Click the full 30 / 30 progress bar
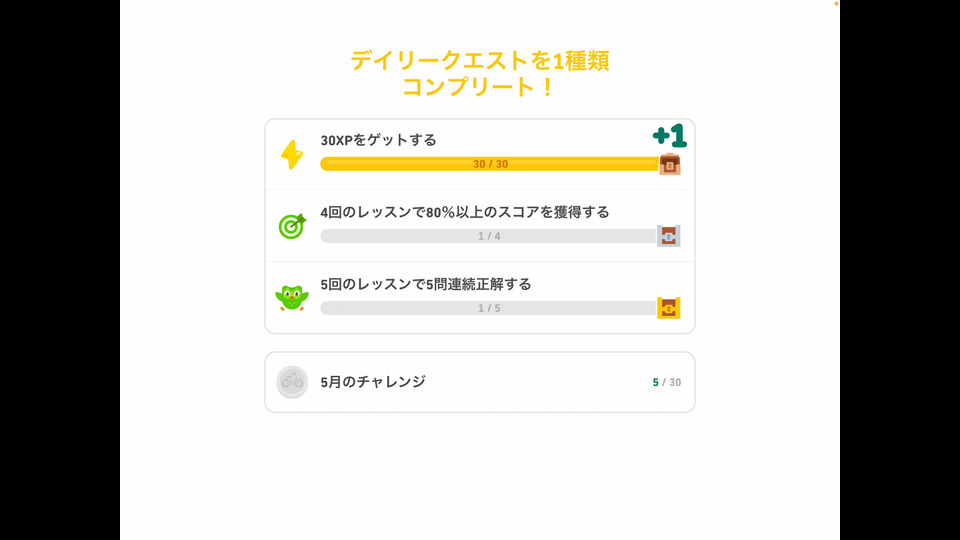The width and height of the screenshot is (960, 540). 489,164
